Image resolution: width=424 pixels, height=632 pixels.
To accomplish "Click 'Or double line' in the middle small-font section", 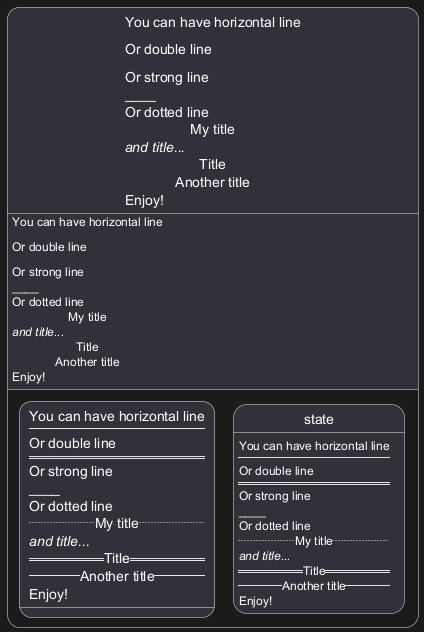I will [49, 247].
